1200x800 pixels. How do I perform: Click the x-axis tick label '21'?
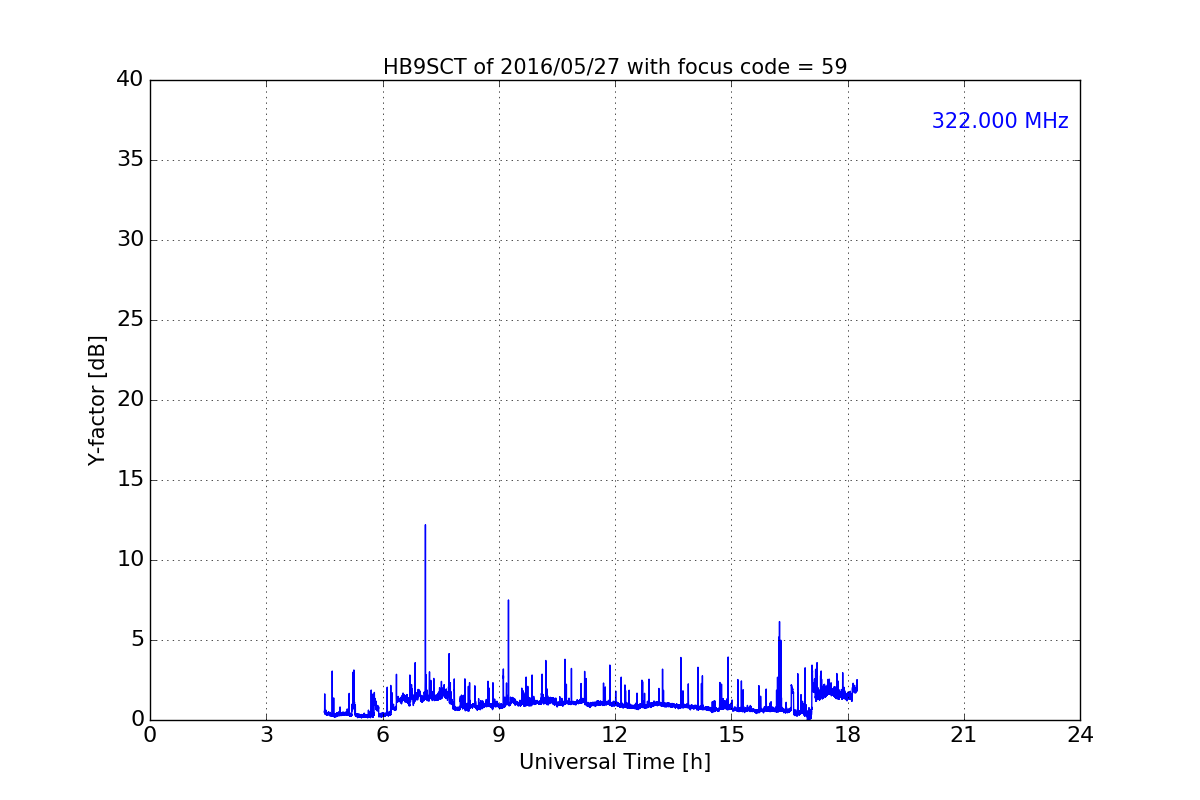point(964,735)
